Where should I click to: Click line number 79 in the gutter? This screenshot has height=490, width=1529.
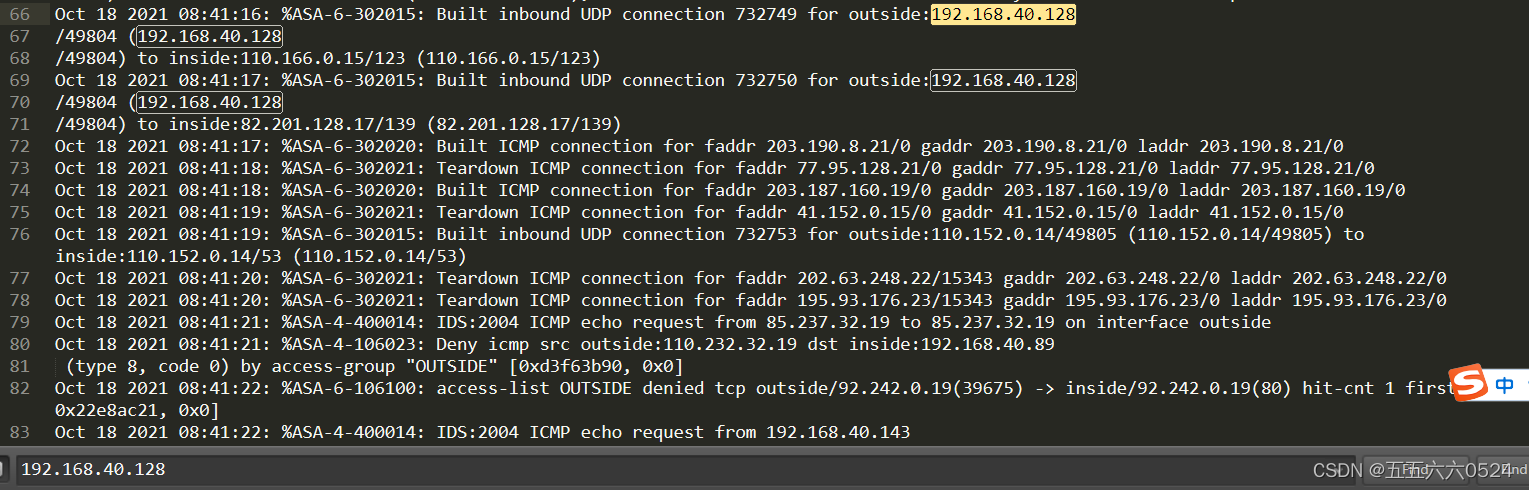tap(19, 322)
